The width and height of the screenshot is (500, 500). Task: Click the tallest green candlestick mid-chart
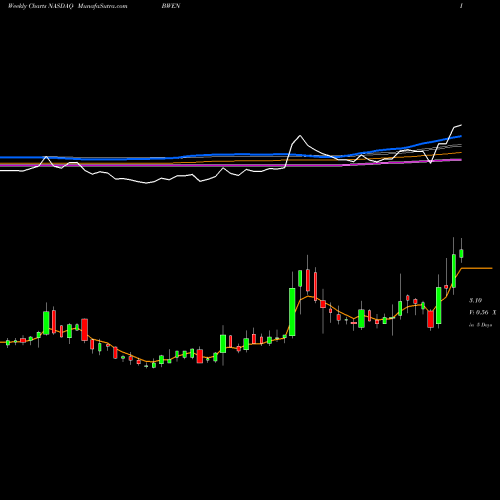292,312
